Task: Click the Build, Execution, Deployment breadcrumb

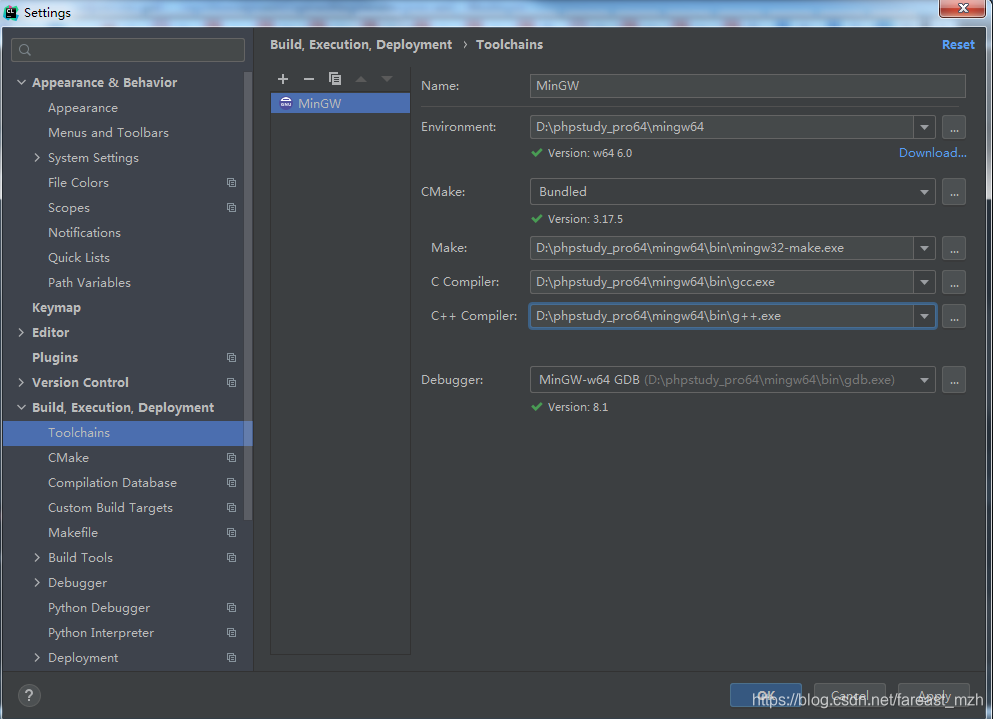Action: [361, 44]
